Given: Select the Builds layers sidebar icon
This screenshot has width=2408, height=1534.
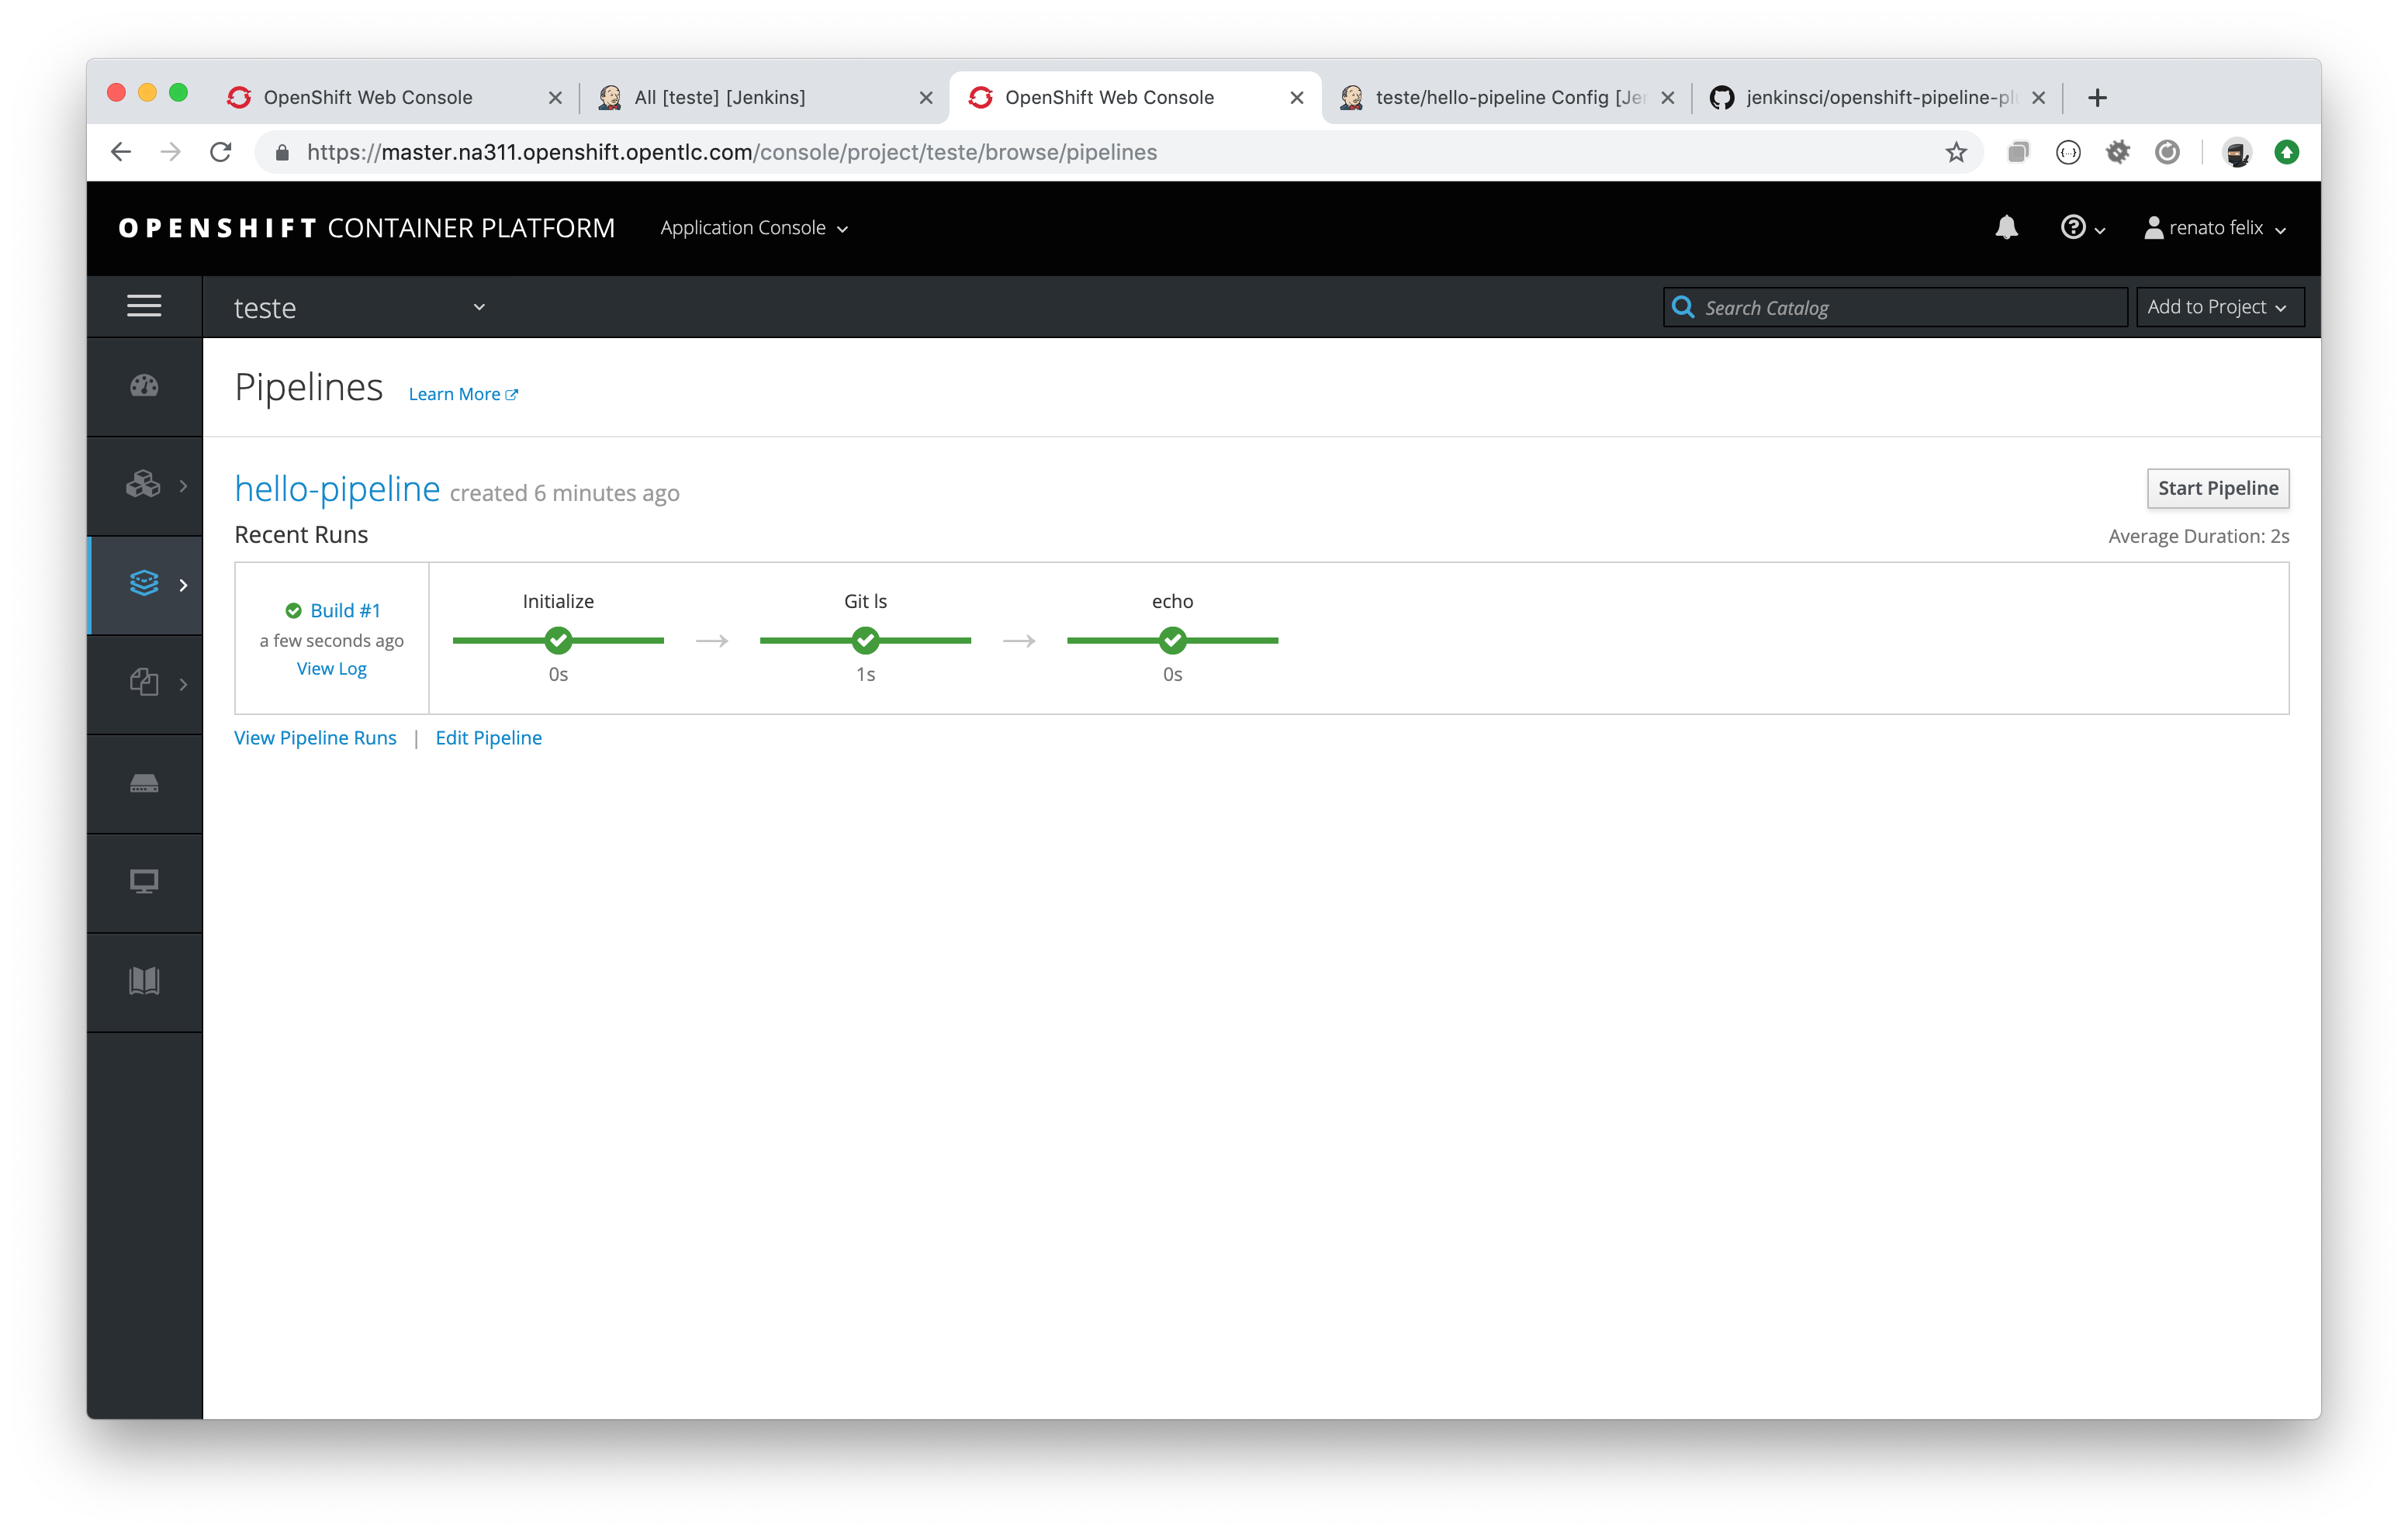Looking at the screenshot, I should (144, 584).
